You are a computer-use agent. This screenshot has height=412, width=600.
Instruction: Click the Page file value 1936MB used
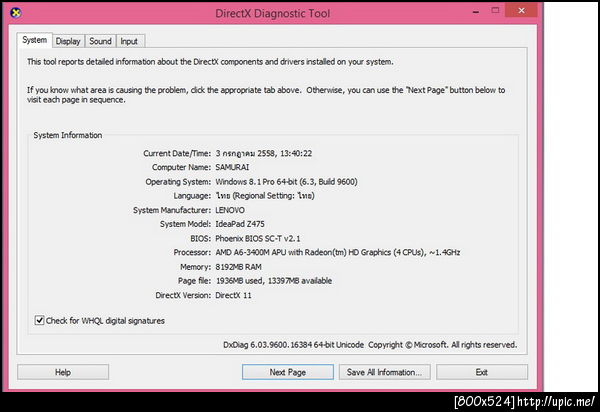pos(274,281)
